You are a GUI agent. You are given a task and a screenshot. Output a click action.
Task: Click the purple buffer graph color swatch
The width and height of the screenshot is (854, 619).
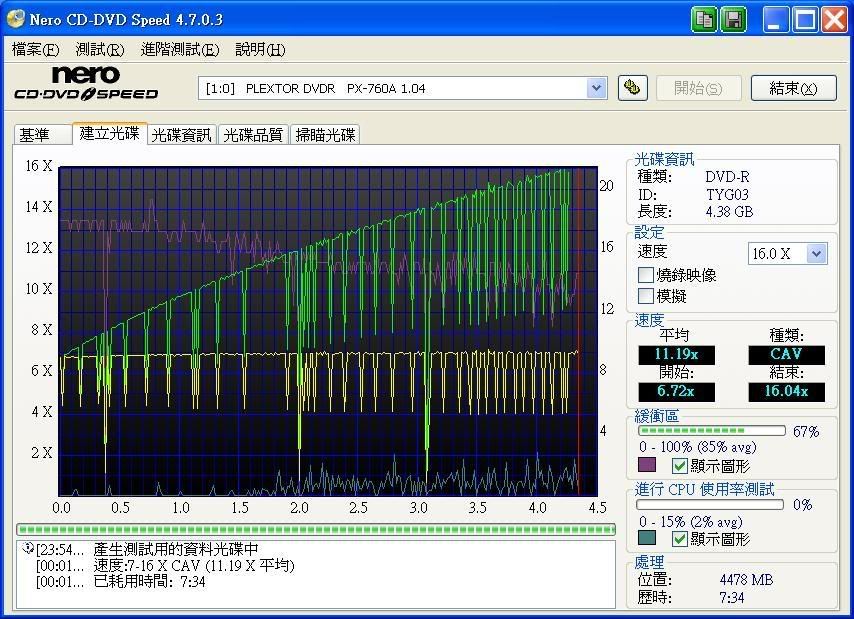point(647,466)
